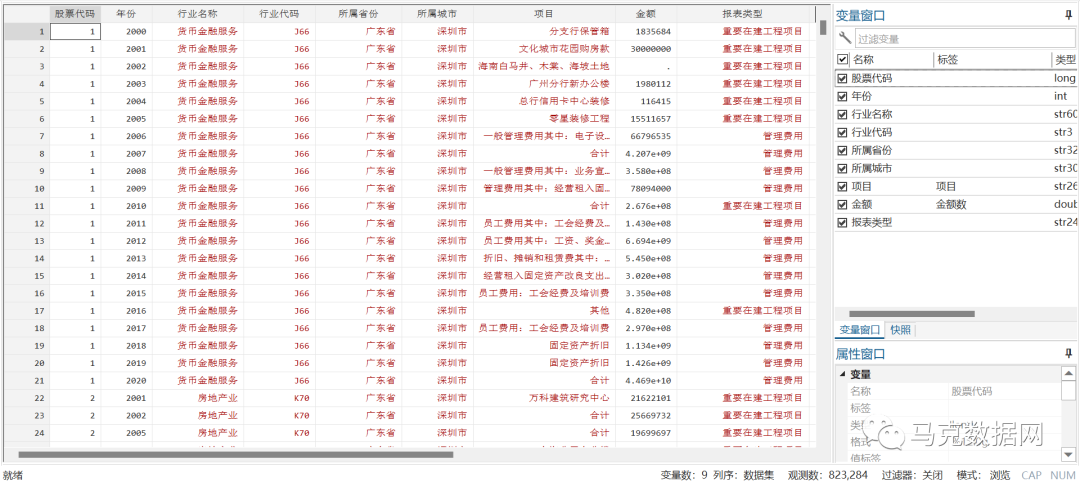Uncheck the 股票代码 variable checkbox
Screen dimensions: 1080x482
pos(842,78)
